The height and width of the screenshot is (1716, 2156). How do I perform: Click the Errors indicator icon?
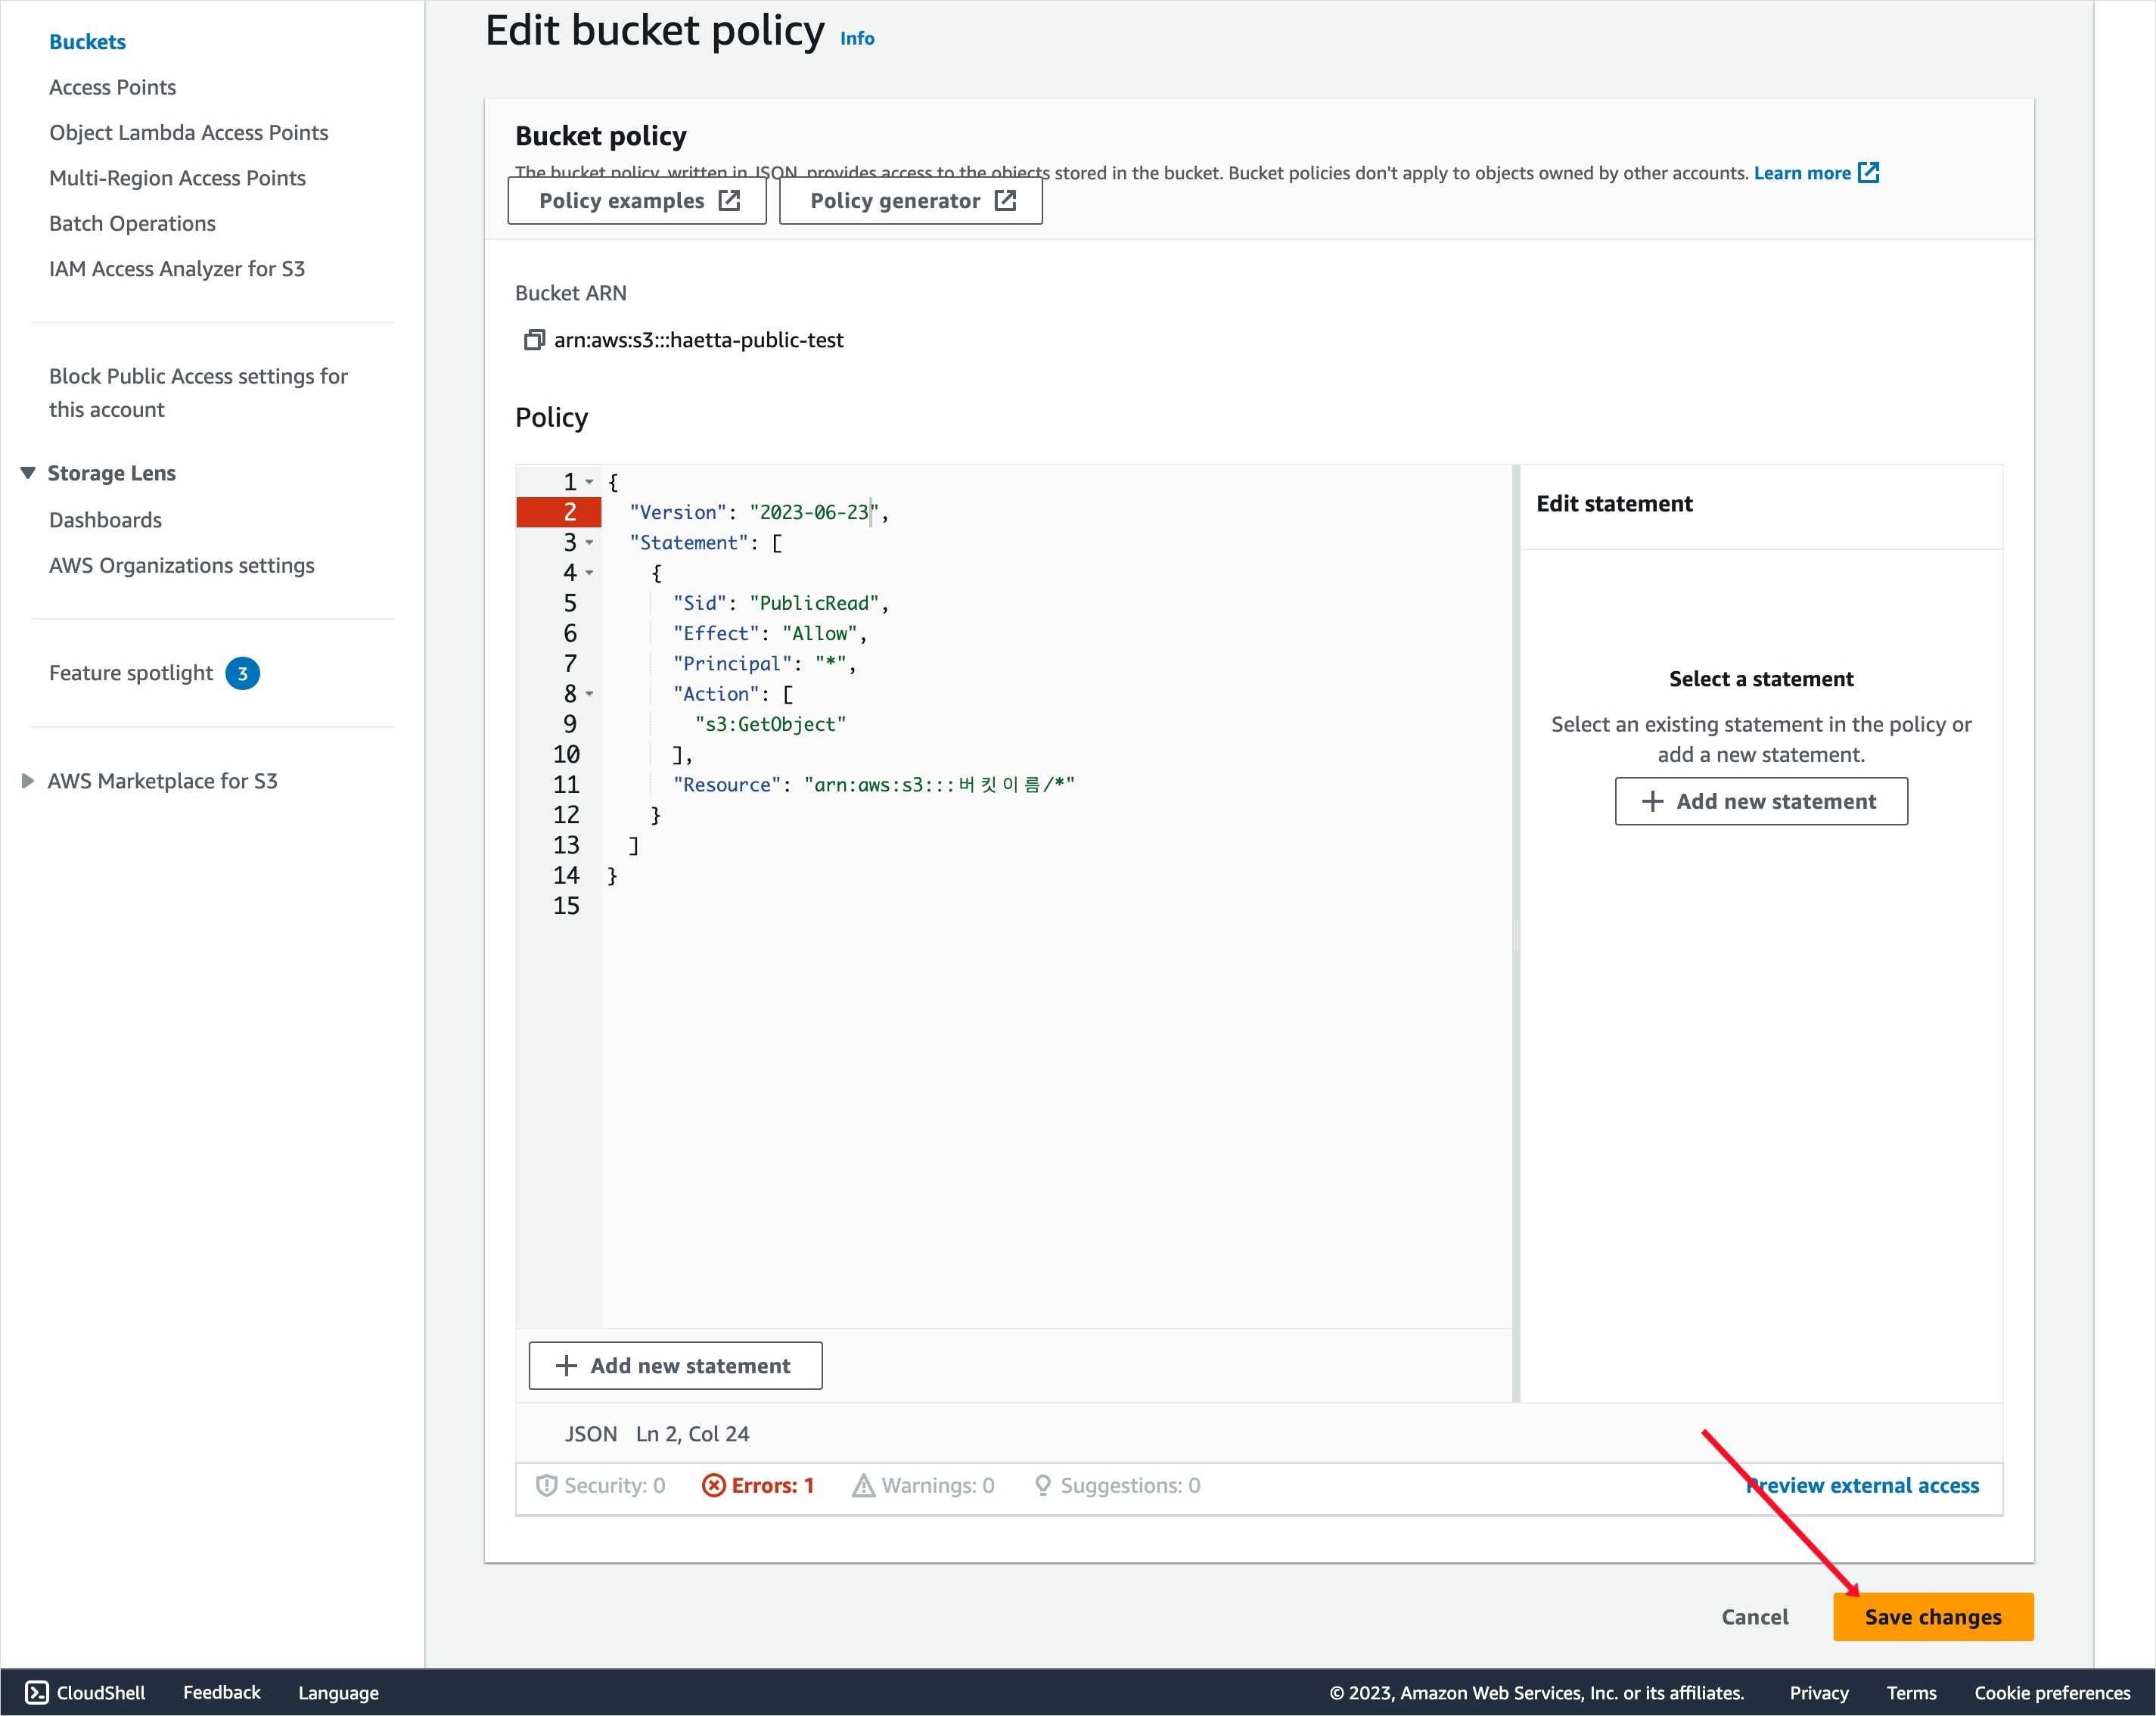point(713,1485)
